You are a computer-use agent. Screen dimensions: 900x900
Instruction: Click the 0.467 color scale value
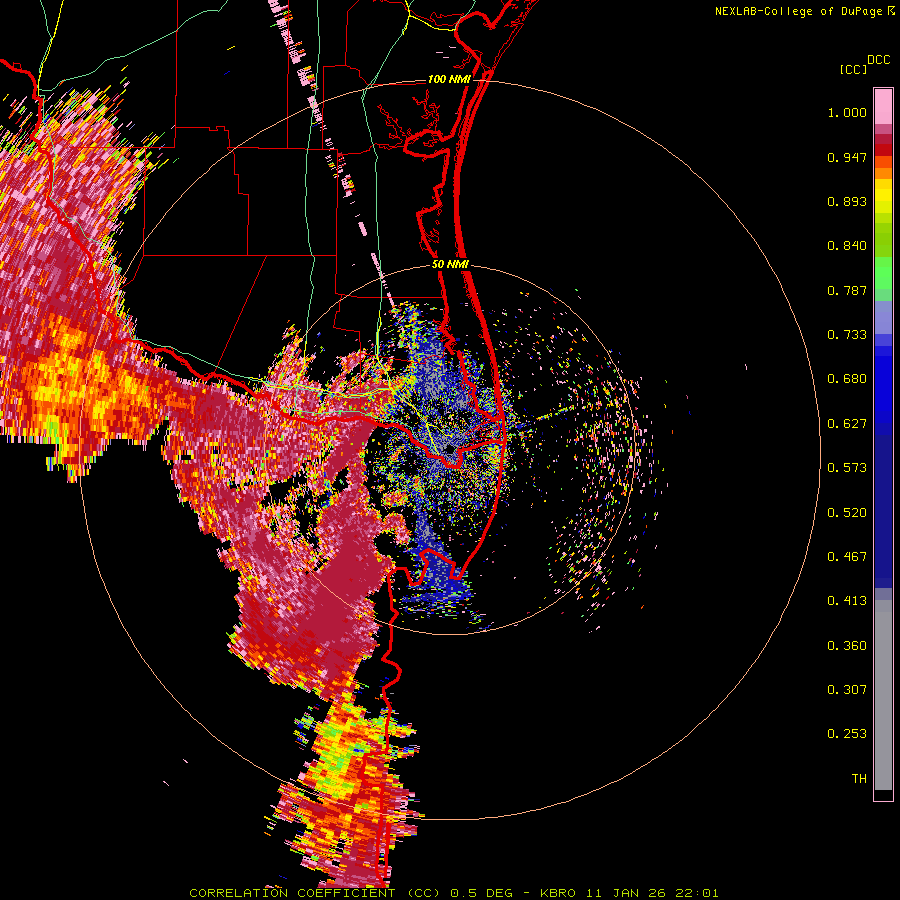coord(847,557)
